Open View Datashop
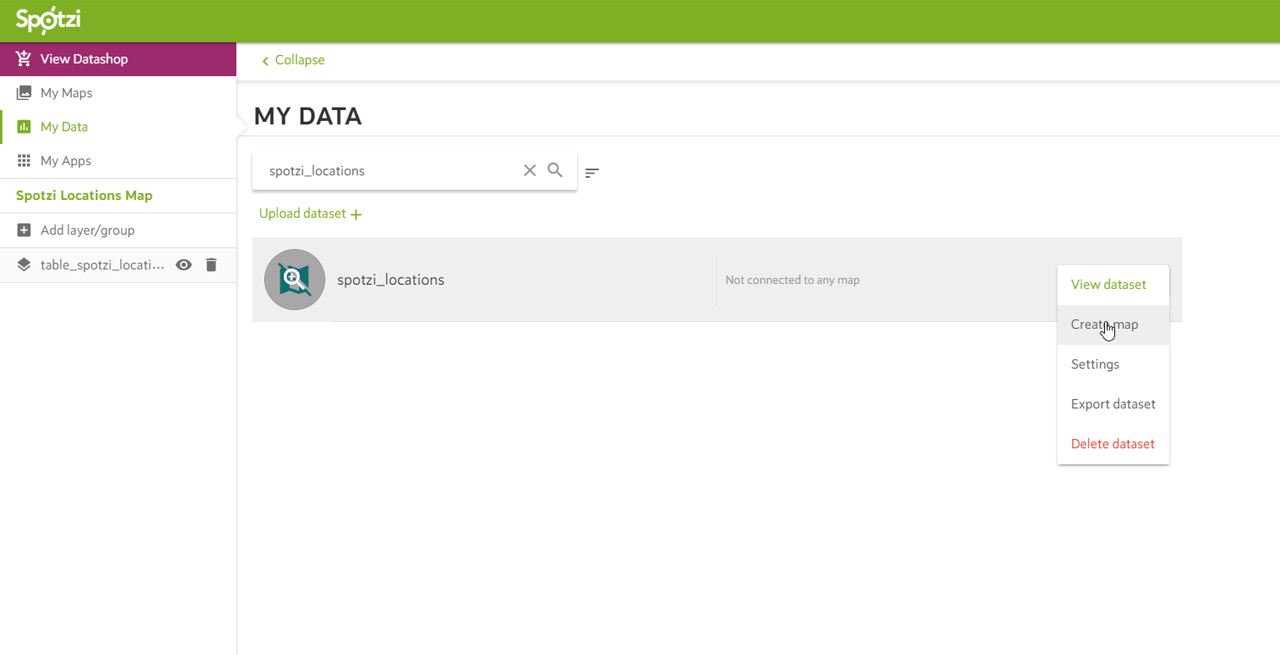 click(118, 59)
